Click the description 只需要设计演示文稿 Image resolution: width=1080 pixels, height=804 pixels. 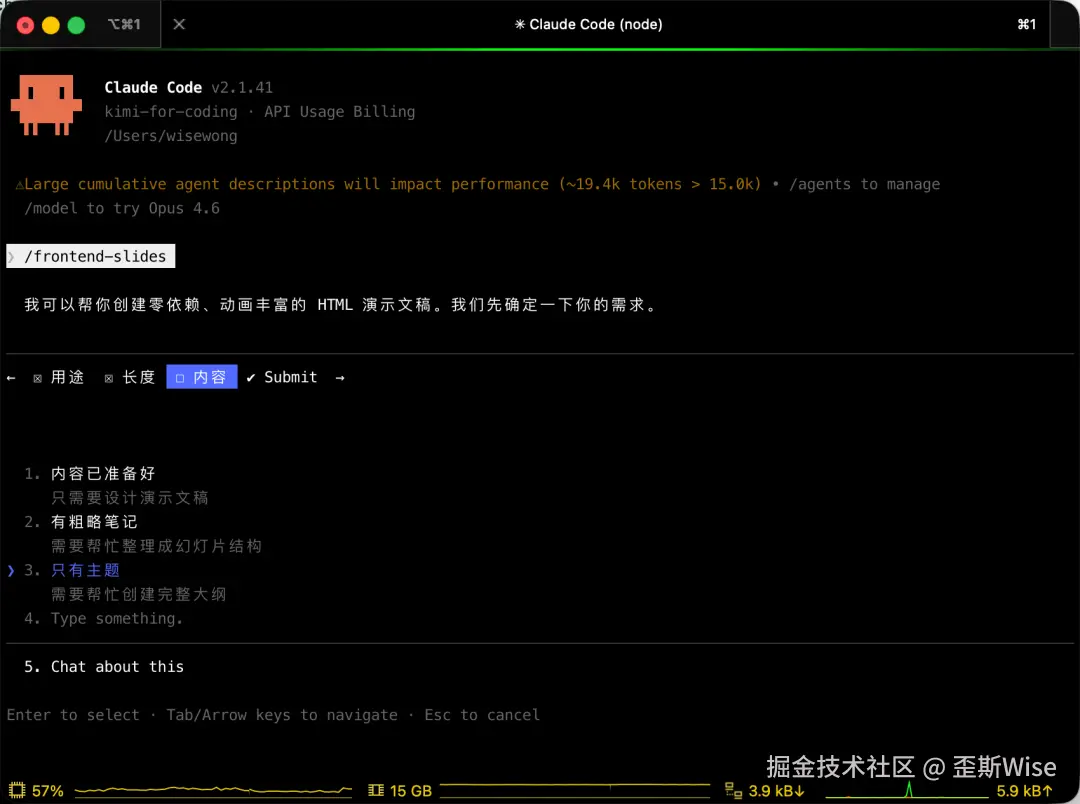pyautogui.click(x=129, y=497)
